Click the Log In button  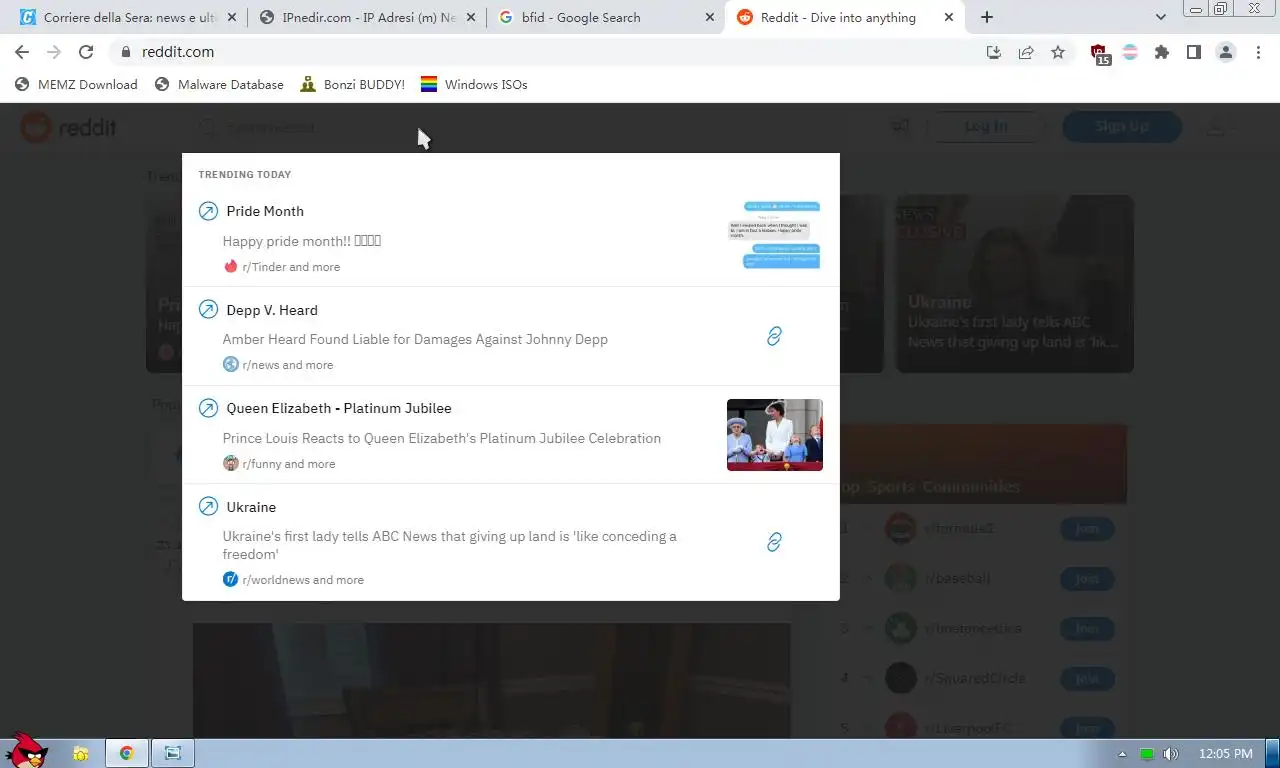(986, 126)
